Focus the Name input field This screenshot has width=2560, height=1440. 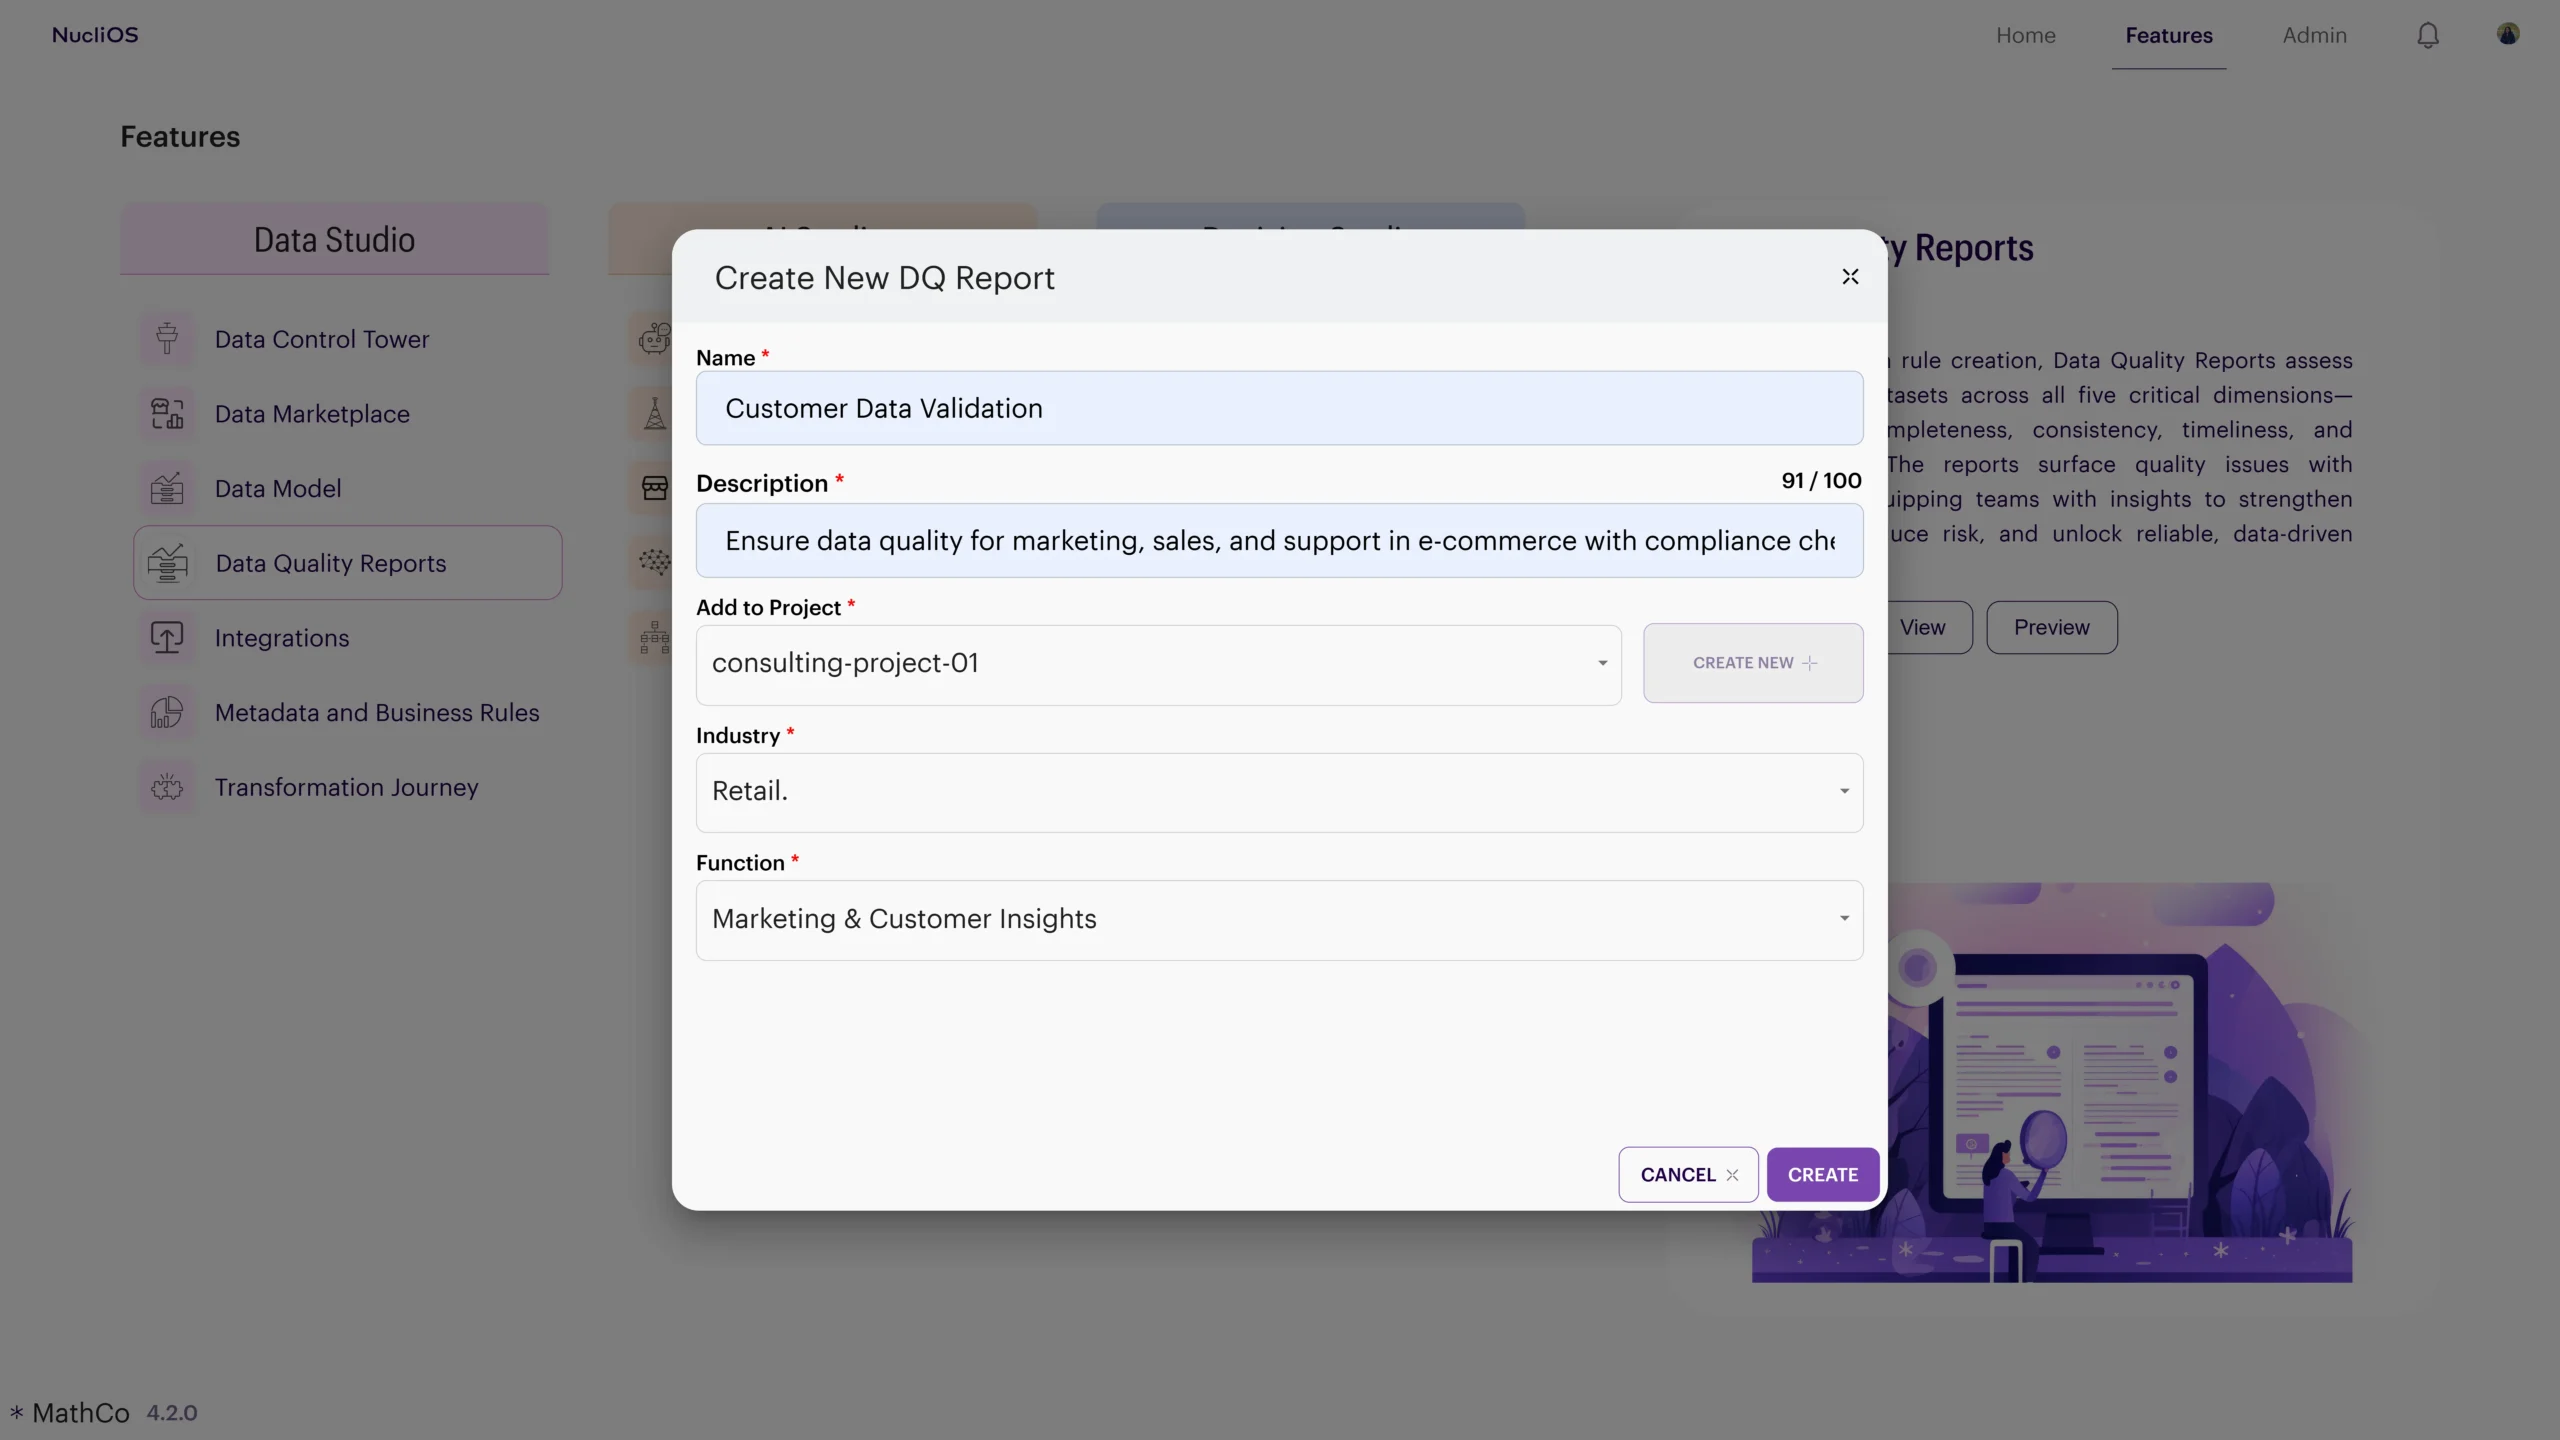click(x=1279, y=409)
